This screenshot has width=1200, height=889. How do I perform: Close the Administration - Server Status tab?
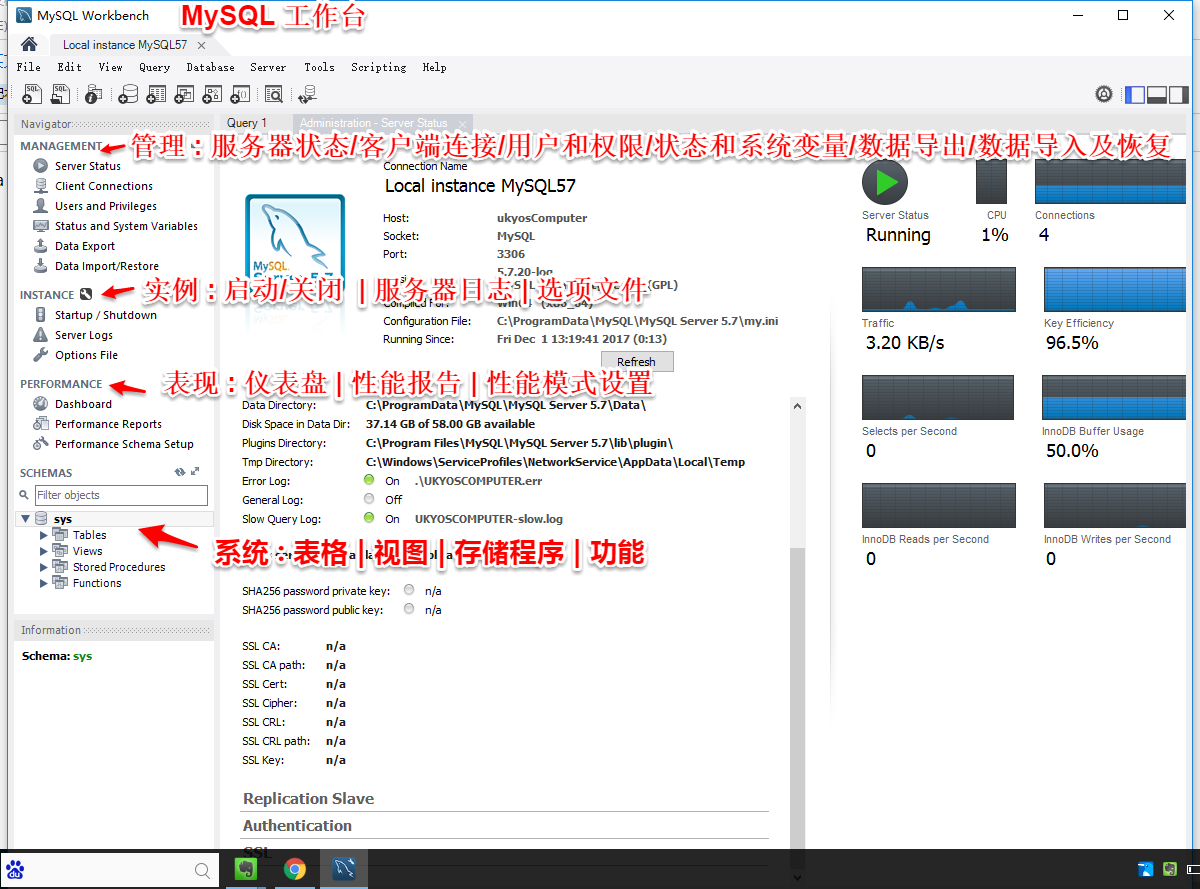pos(460,124)
